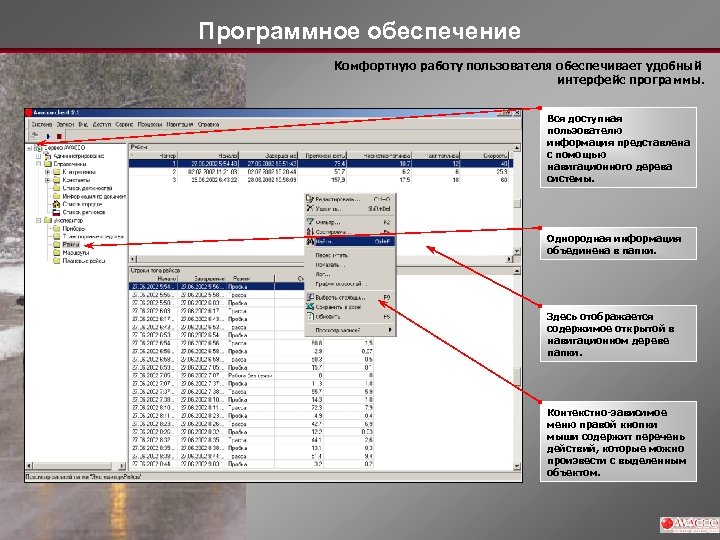Click the Excel icon beside Сохранить в Excel
This screenshot has width=720, height=540.
pyautogui.click(x=310, y=307)
